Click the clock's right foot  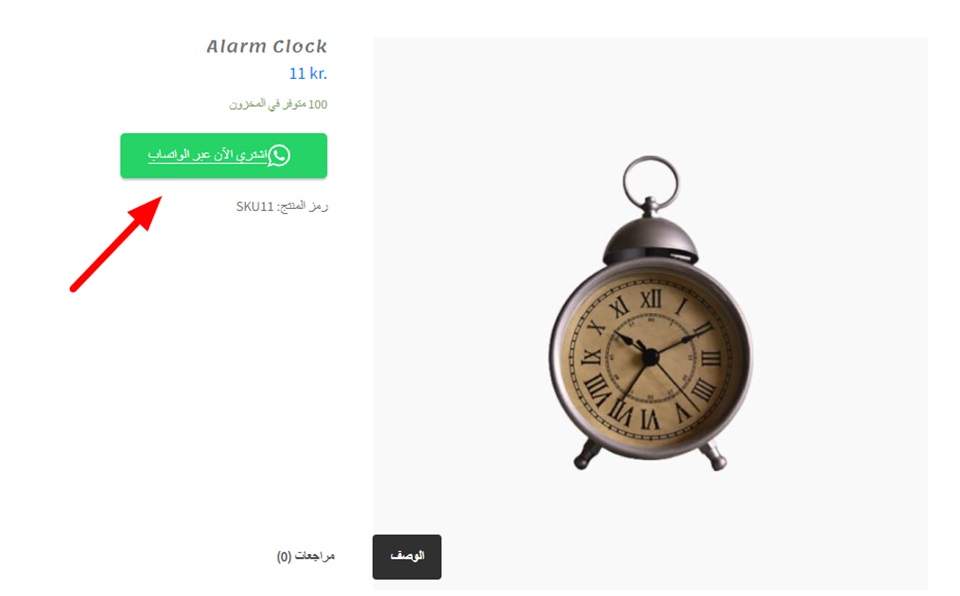coord(714,456)
